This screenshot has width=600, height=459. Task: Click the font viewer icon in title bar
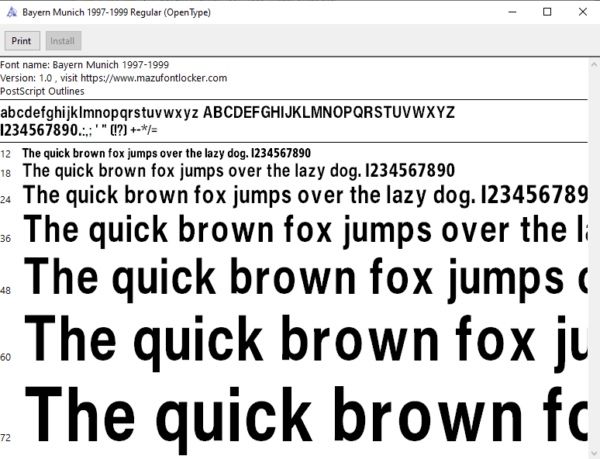tap(12, 12)
